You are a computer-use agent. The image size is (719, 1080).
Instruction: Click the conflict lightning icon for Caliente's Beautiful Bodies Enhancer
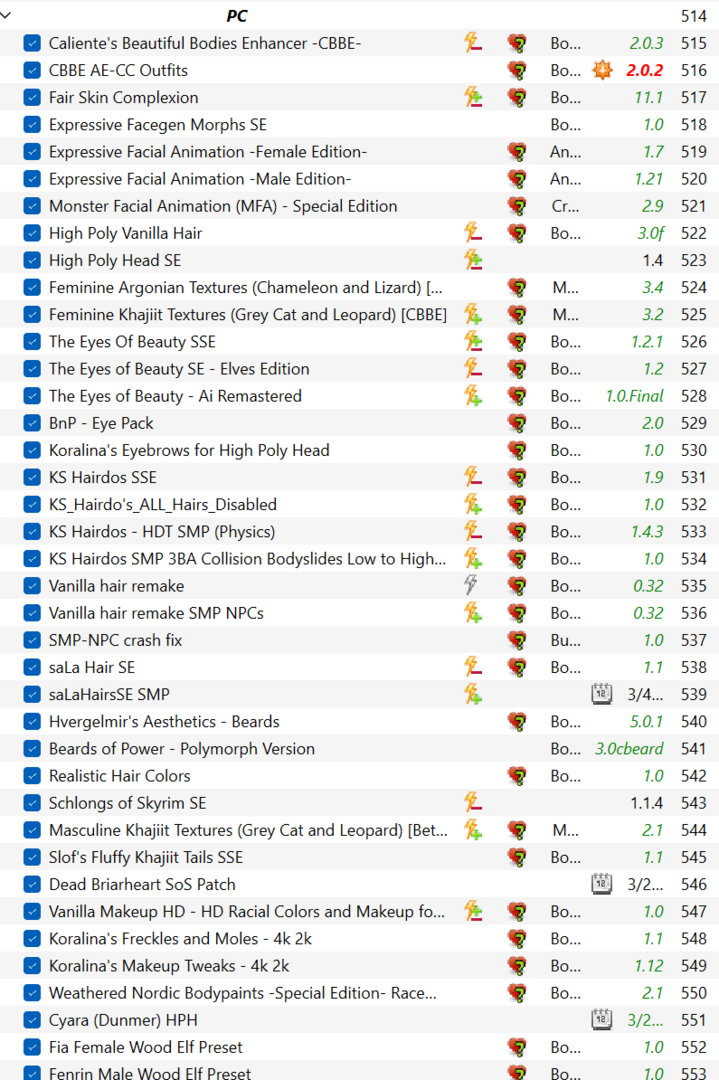point(472,43)
